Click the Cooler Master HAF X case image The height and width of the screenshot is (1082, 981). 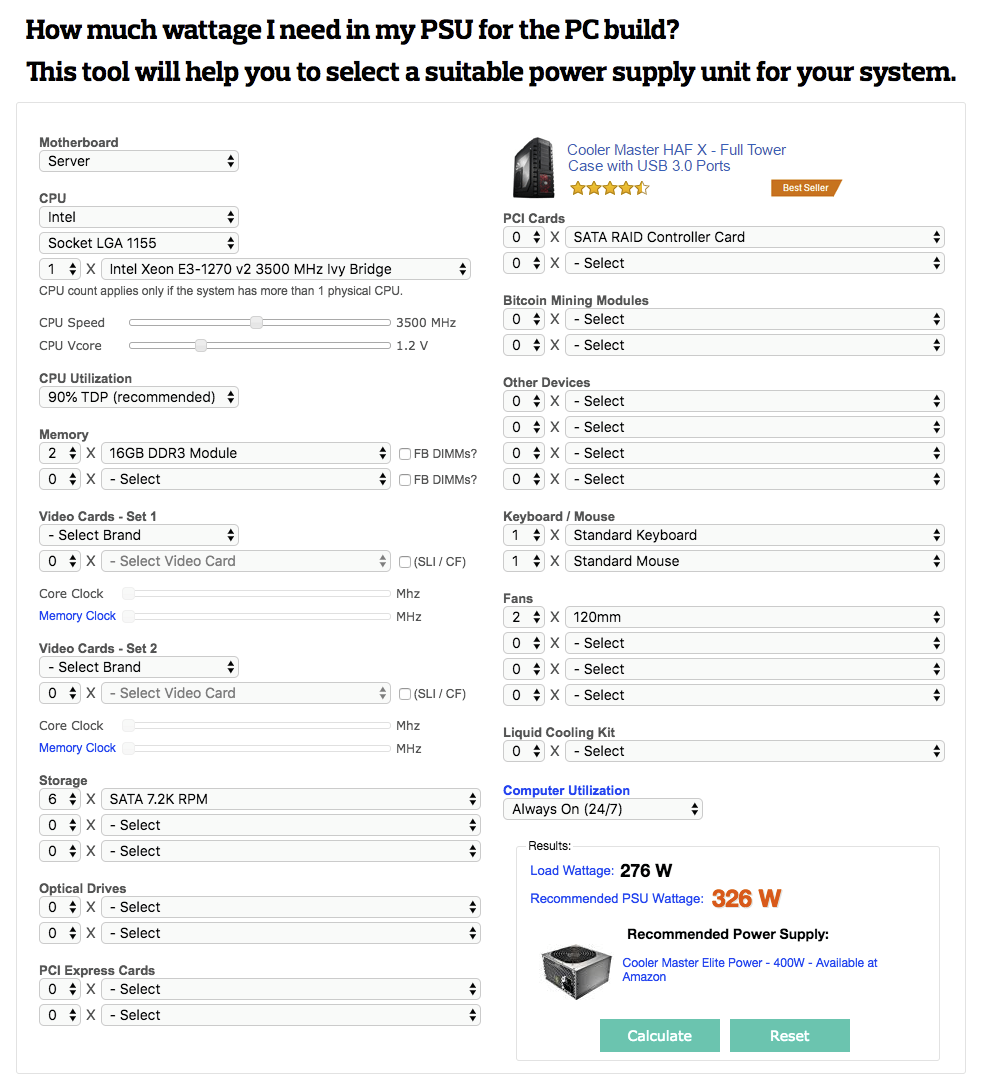pyautogui.click(x=534, y=168)
